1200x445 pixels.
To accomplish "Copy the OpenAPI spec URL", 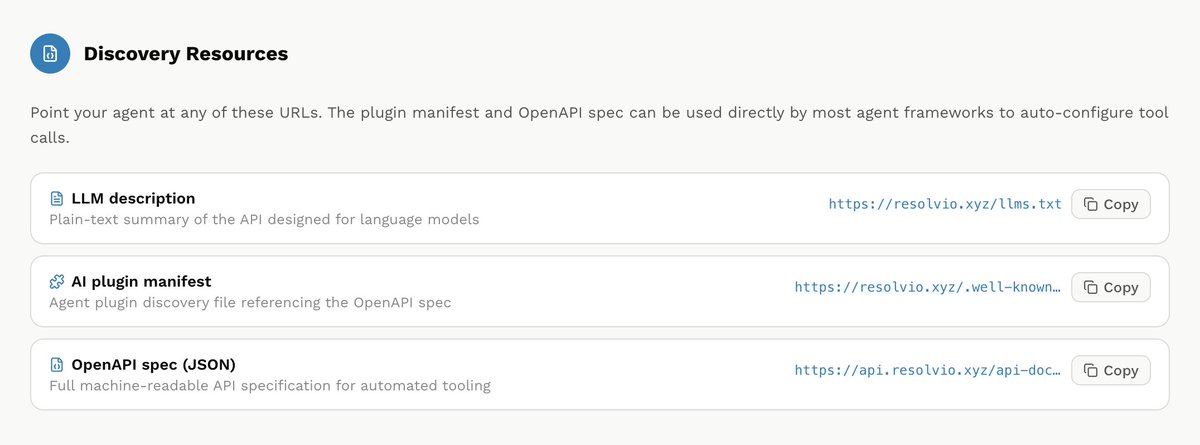I will pyautogui.click(x=1111, y=370).
